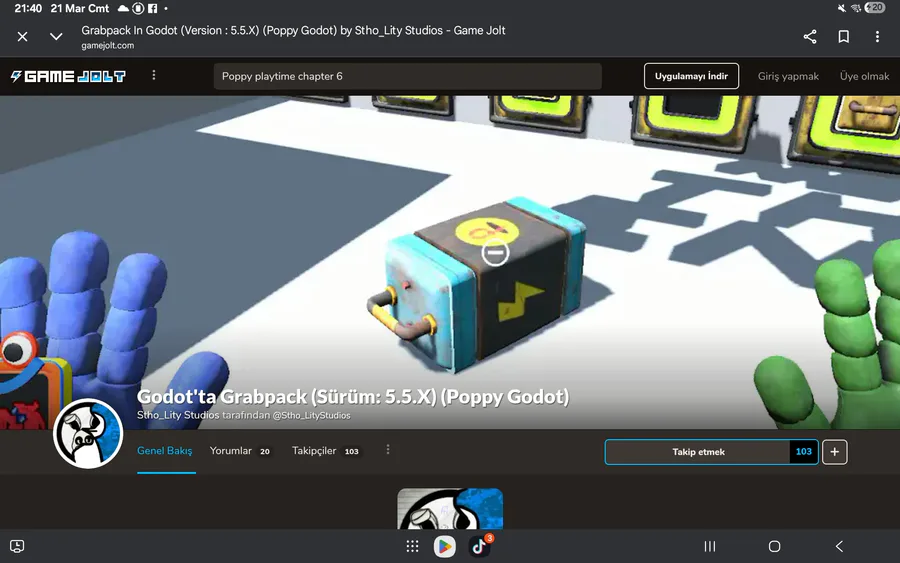Click the plus add-to-collection button
This screenshot has height=563, width=900.
coord(835,452)
